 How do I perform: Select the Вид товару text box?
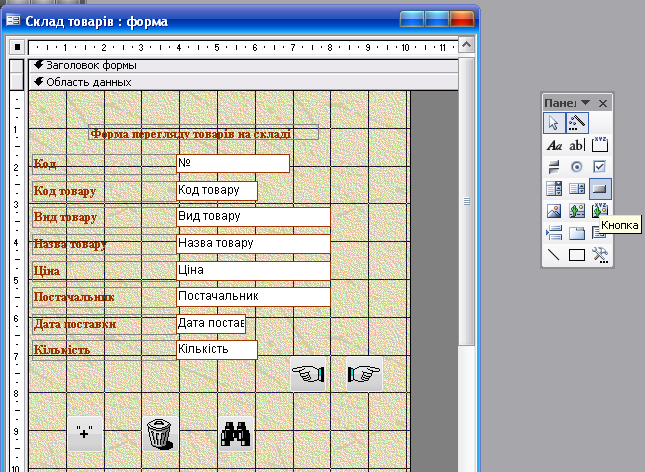click(253, 217)
